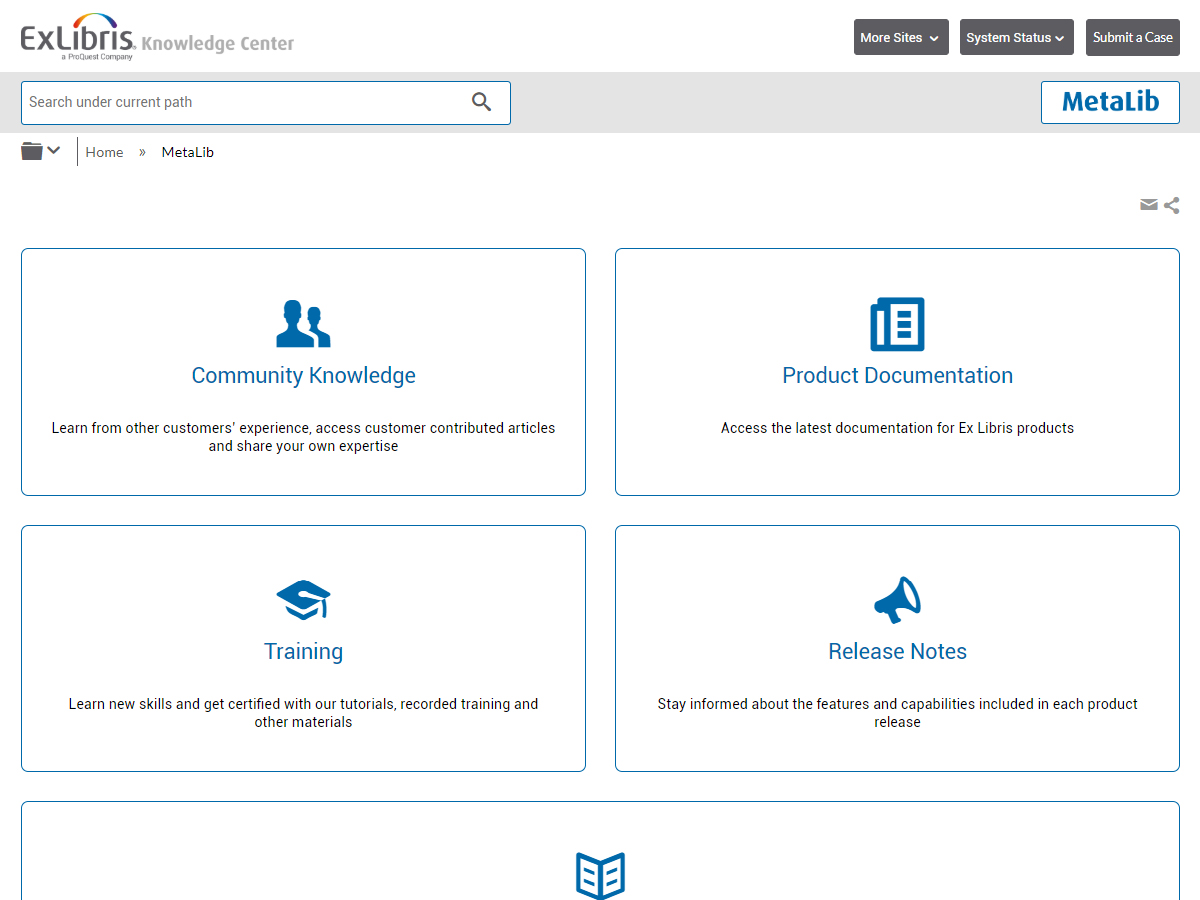
Task: Open the Ex Libris Knowledge Center logo
Action: [157, 38]
